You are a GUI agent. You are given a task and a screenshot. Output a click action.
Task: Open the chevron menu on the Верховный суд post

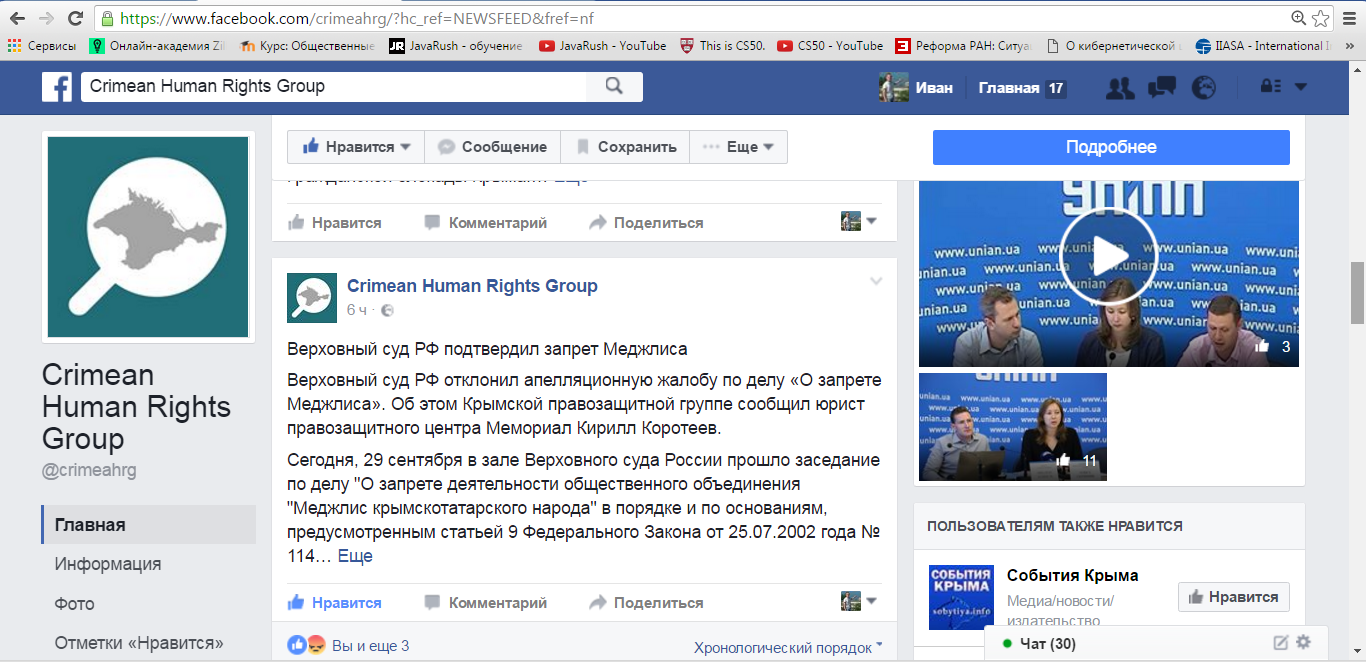coord(876,282)
